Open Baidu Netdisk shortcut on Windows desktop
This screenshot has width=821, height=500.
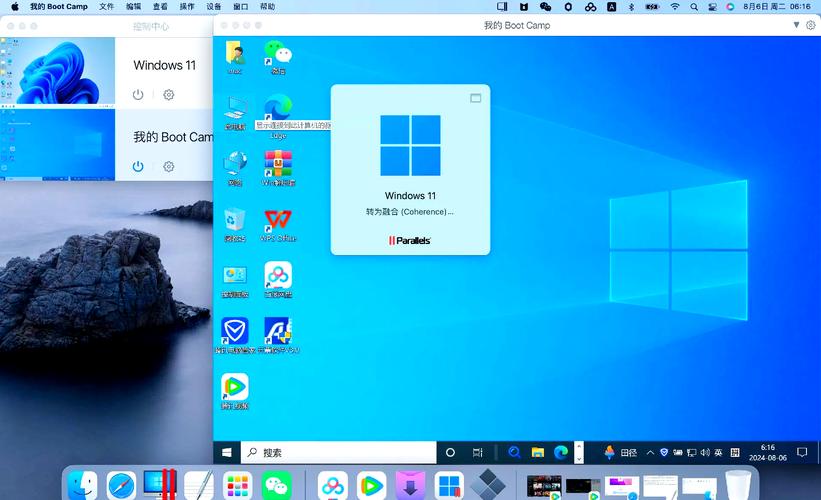pyautogui.click(x=278, y=280)
